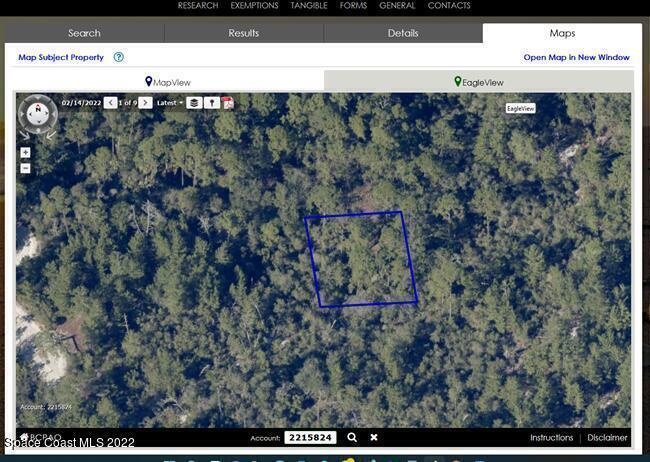Open the Details tab
The width and height of the screenshot is (650, 462).
click(403, 33)
